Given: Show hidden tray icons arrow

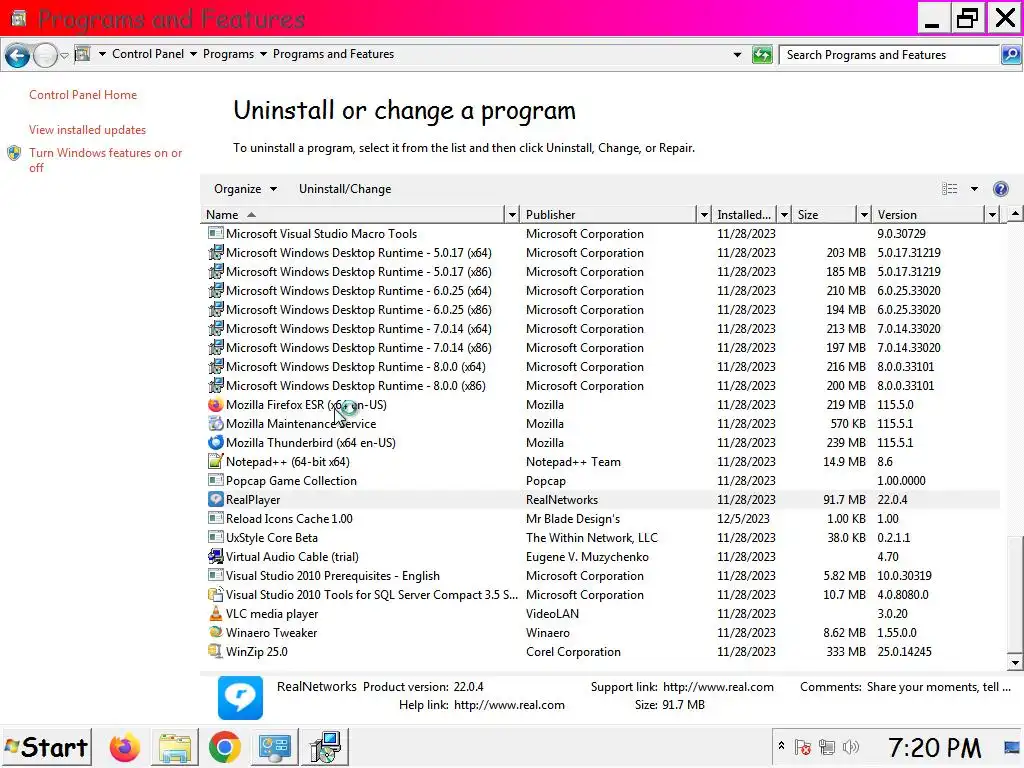Looking at the screenshot, I should tap(781, 746).
